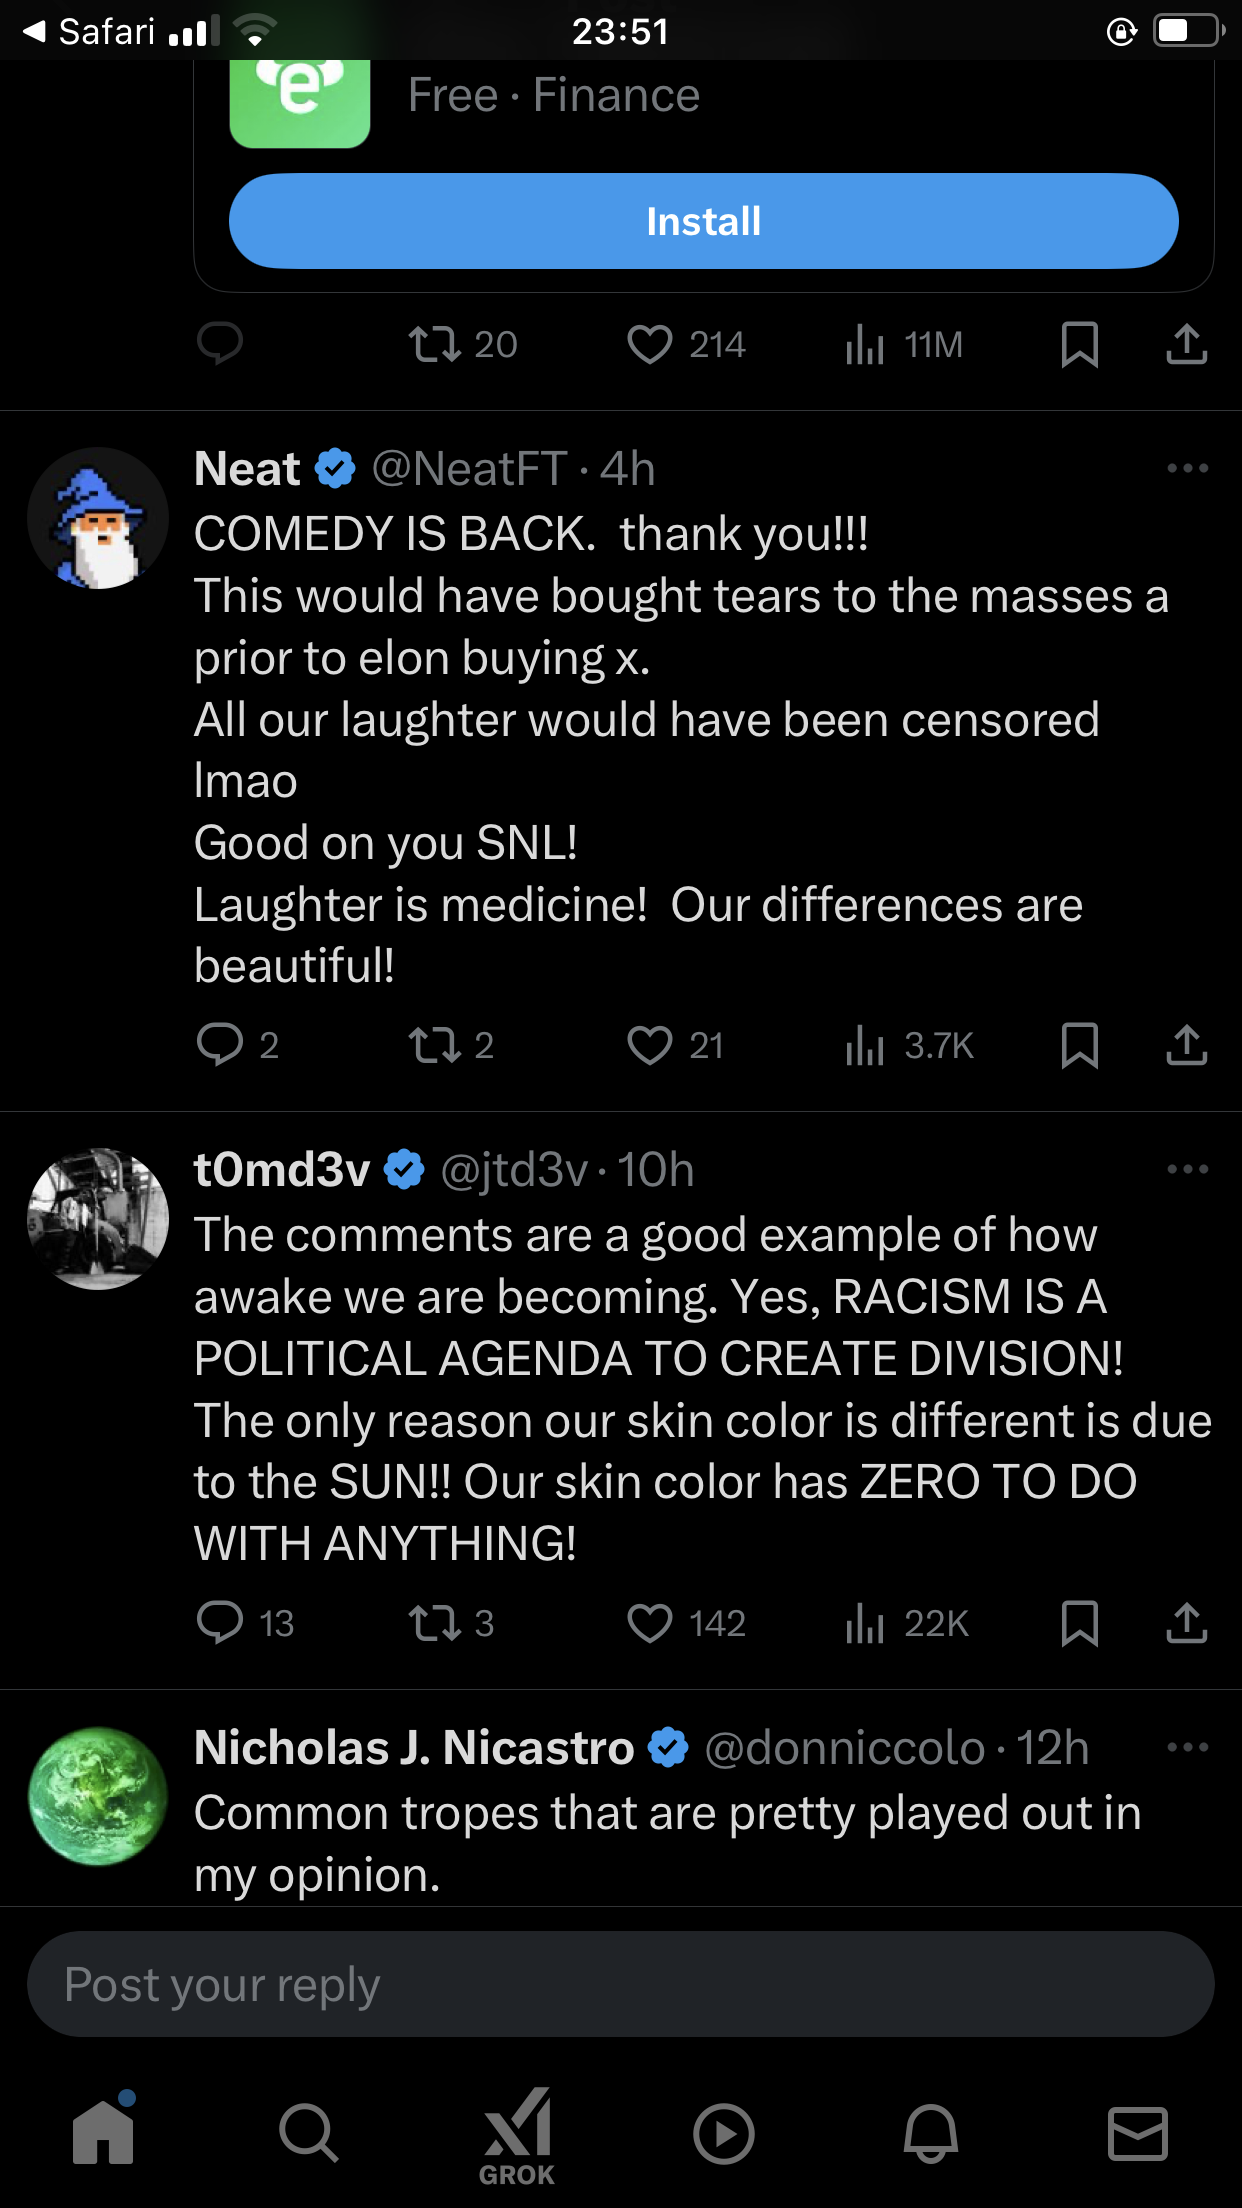
Task: Tap the Post your reply field
Action: tap(620, 1985)
